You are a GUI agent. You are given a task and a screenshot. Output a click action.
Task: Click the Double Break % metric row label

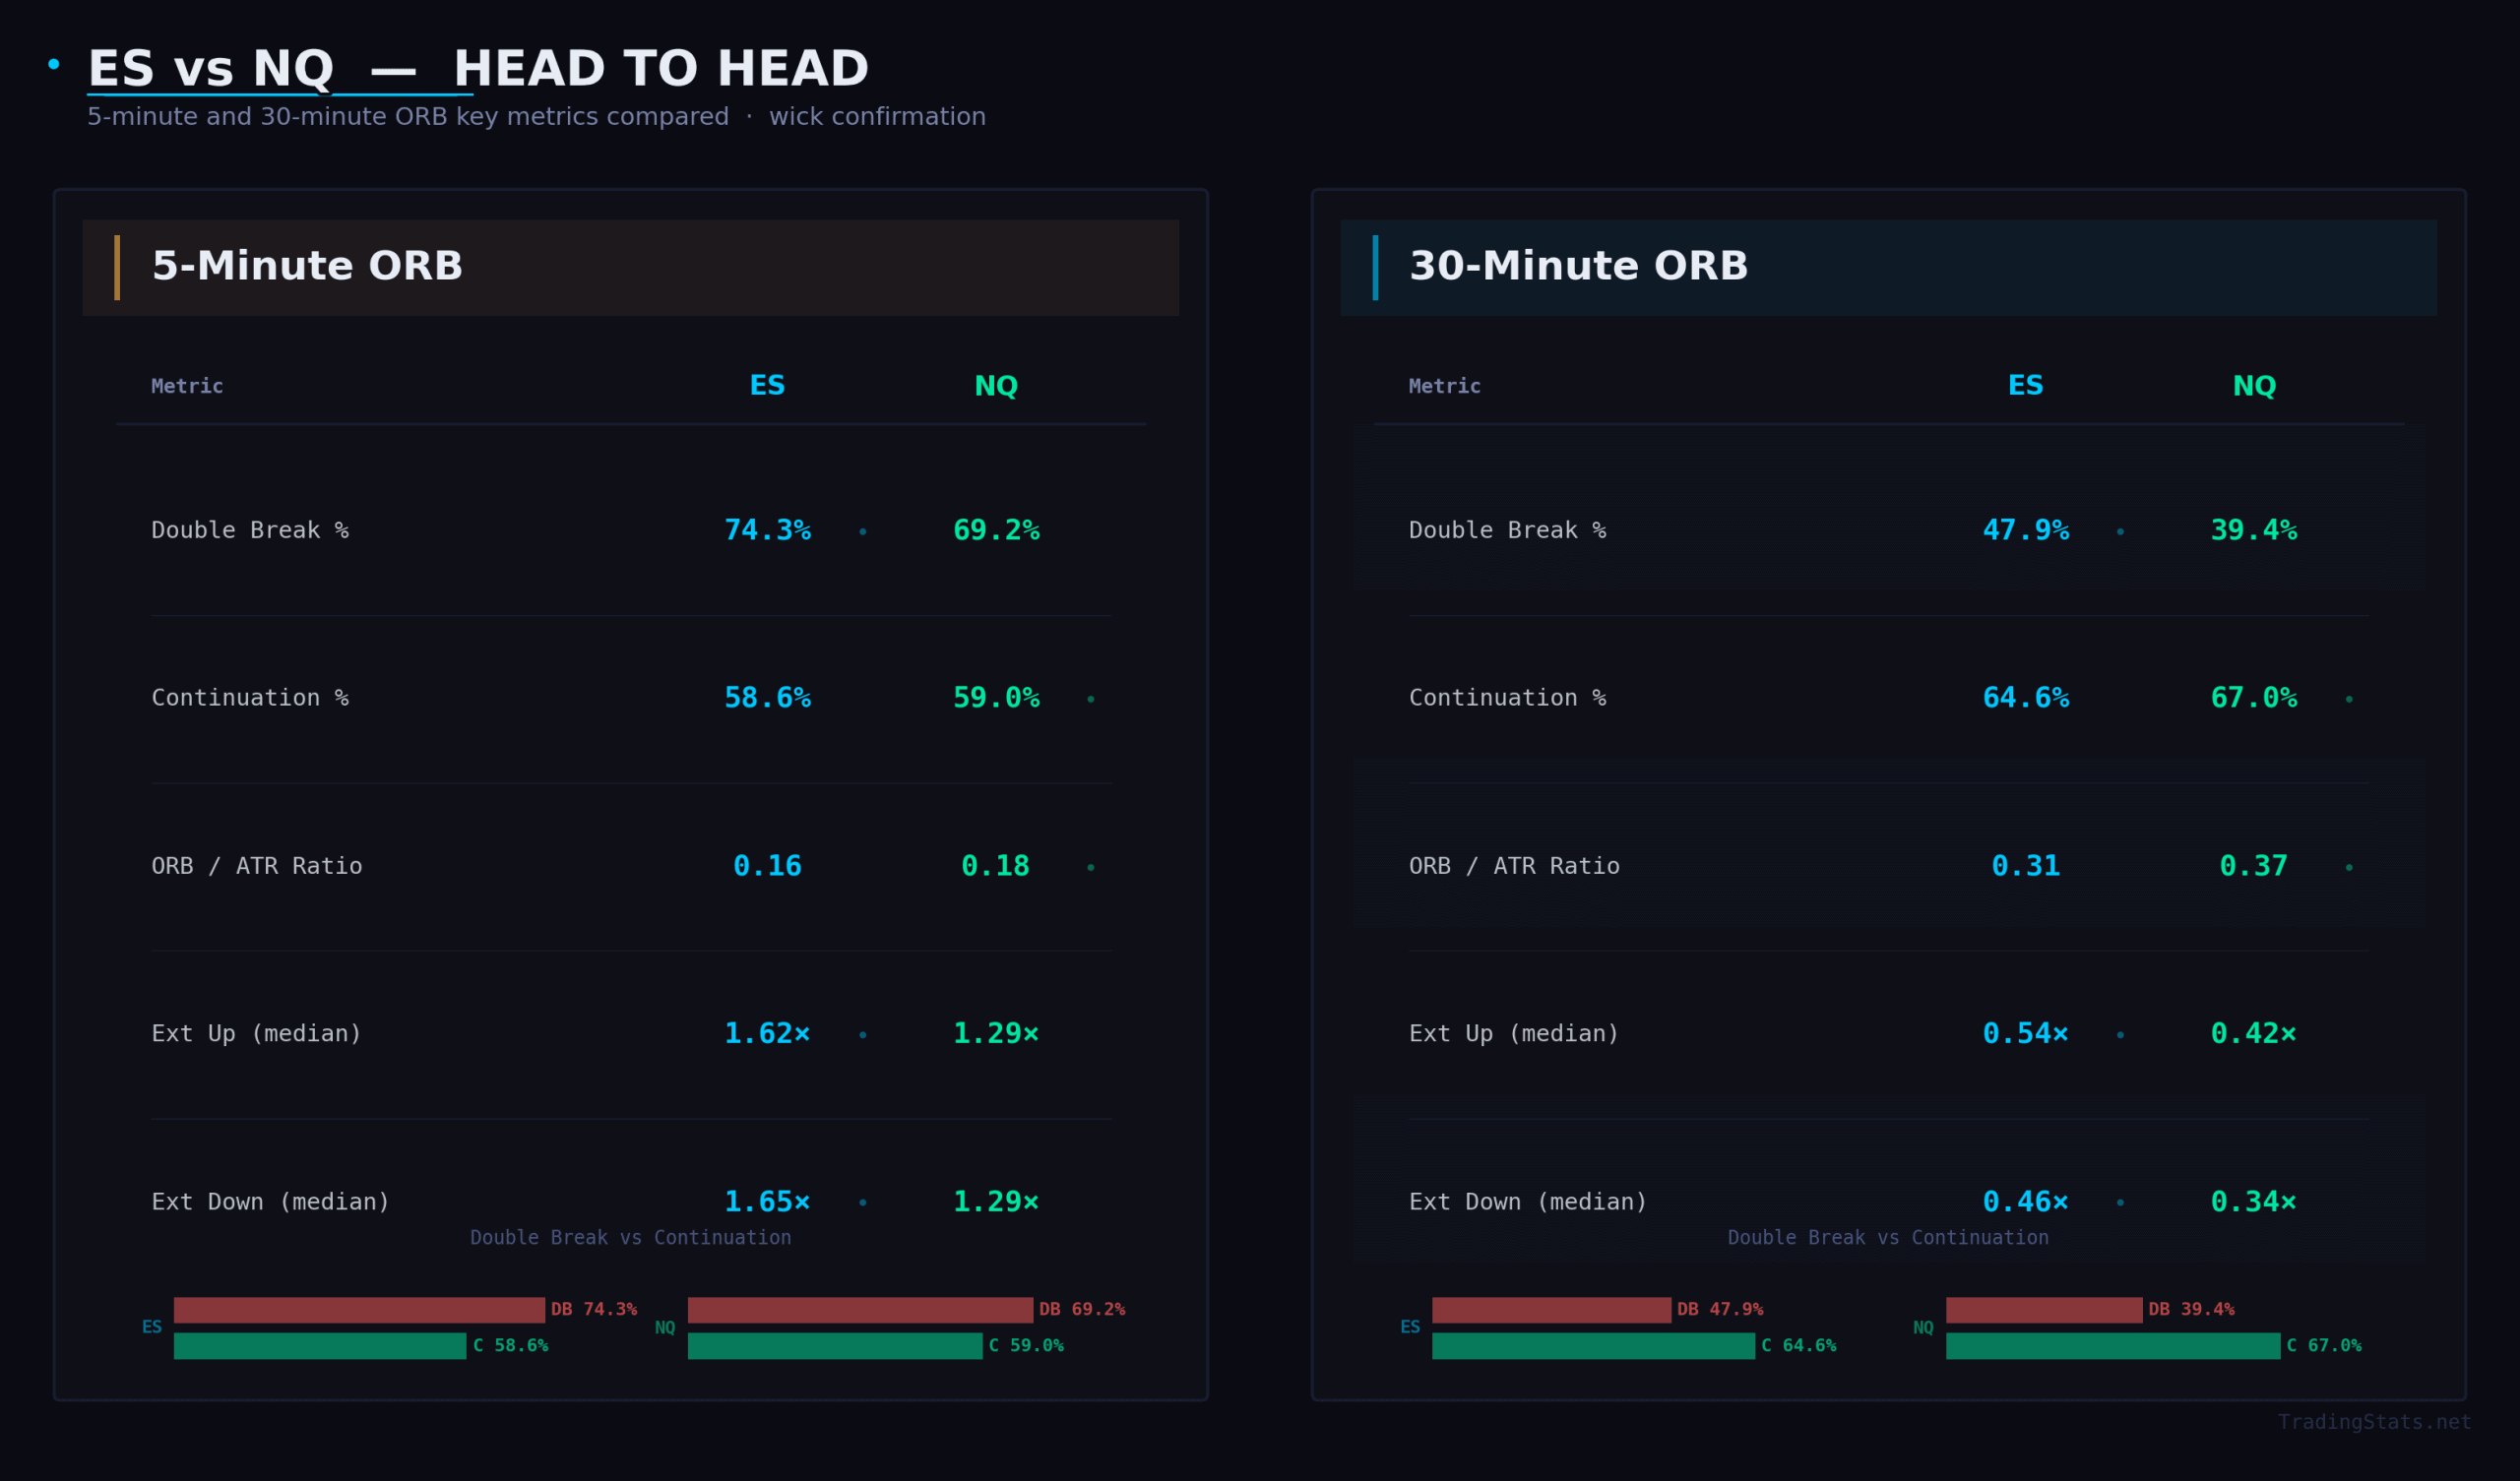click(250, 530)
